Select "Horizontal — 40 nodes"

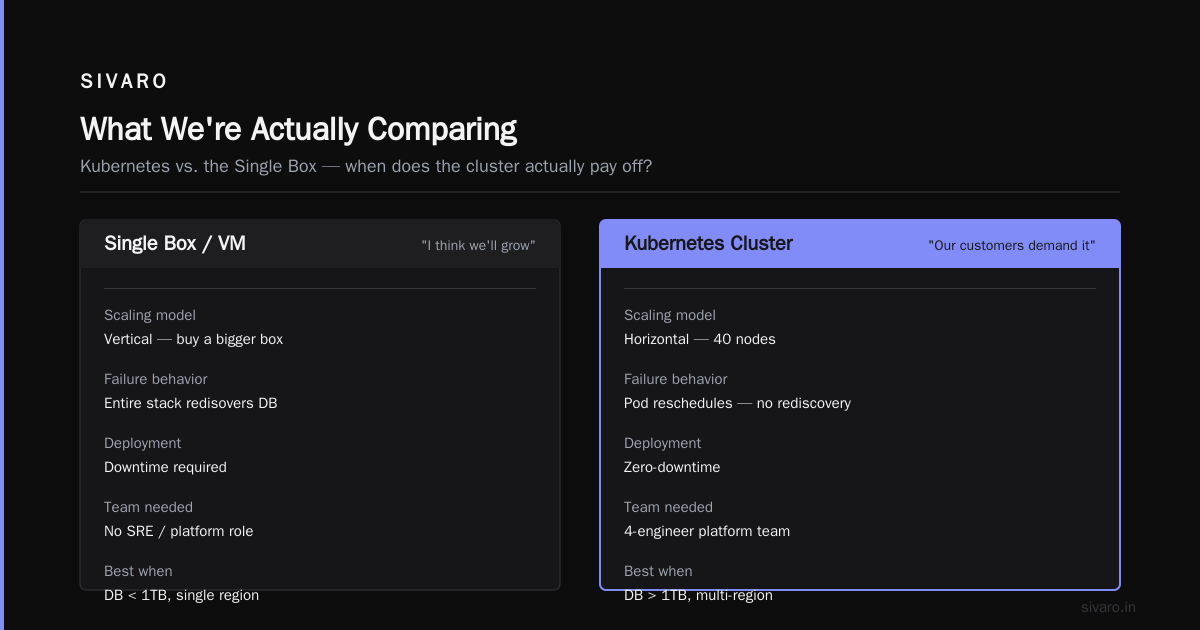(700, 339)
